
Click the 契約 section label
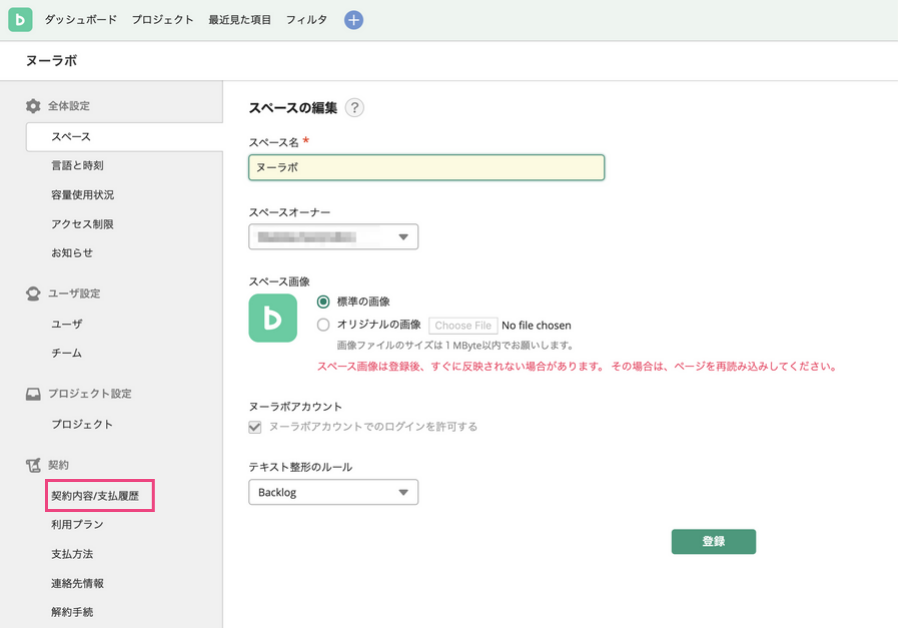tap(58, 465)
